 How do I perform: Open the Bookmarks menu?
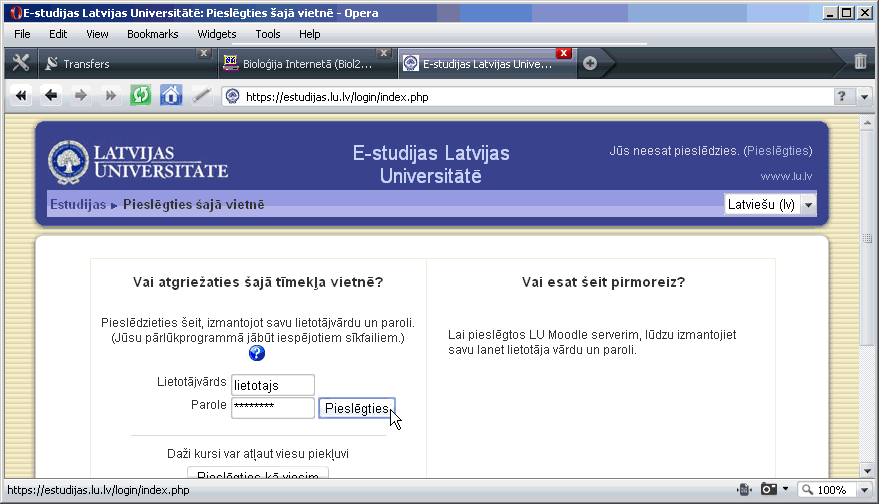coord(152,34)
